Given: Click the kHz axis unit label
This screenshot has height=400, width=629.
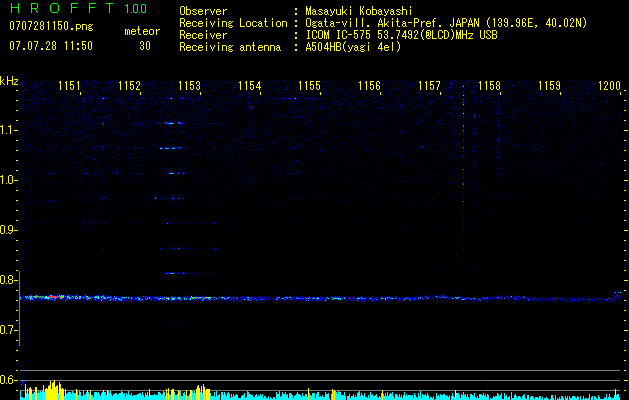Looking at the screenshot, I should (x=9, y=81).
